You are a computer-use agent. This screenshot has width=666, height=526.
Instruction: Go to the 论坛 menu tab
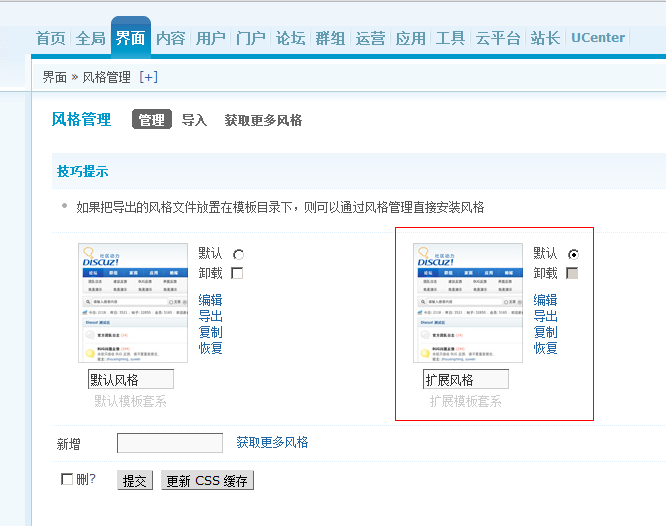pyautogui.click(x=291, y=39)
